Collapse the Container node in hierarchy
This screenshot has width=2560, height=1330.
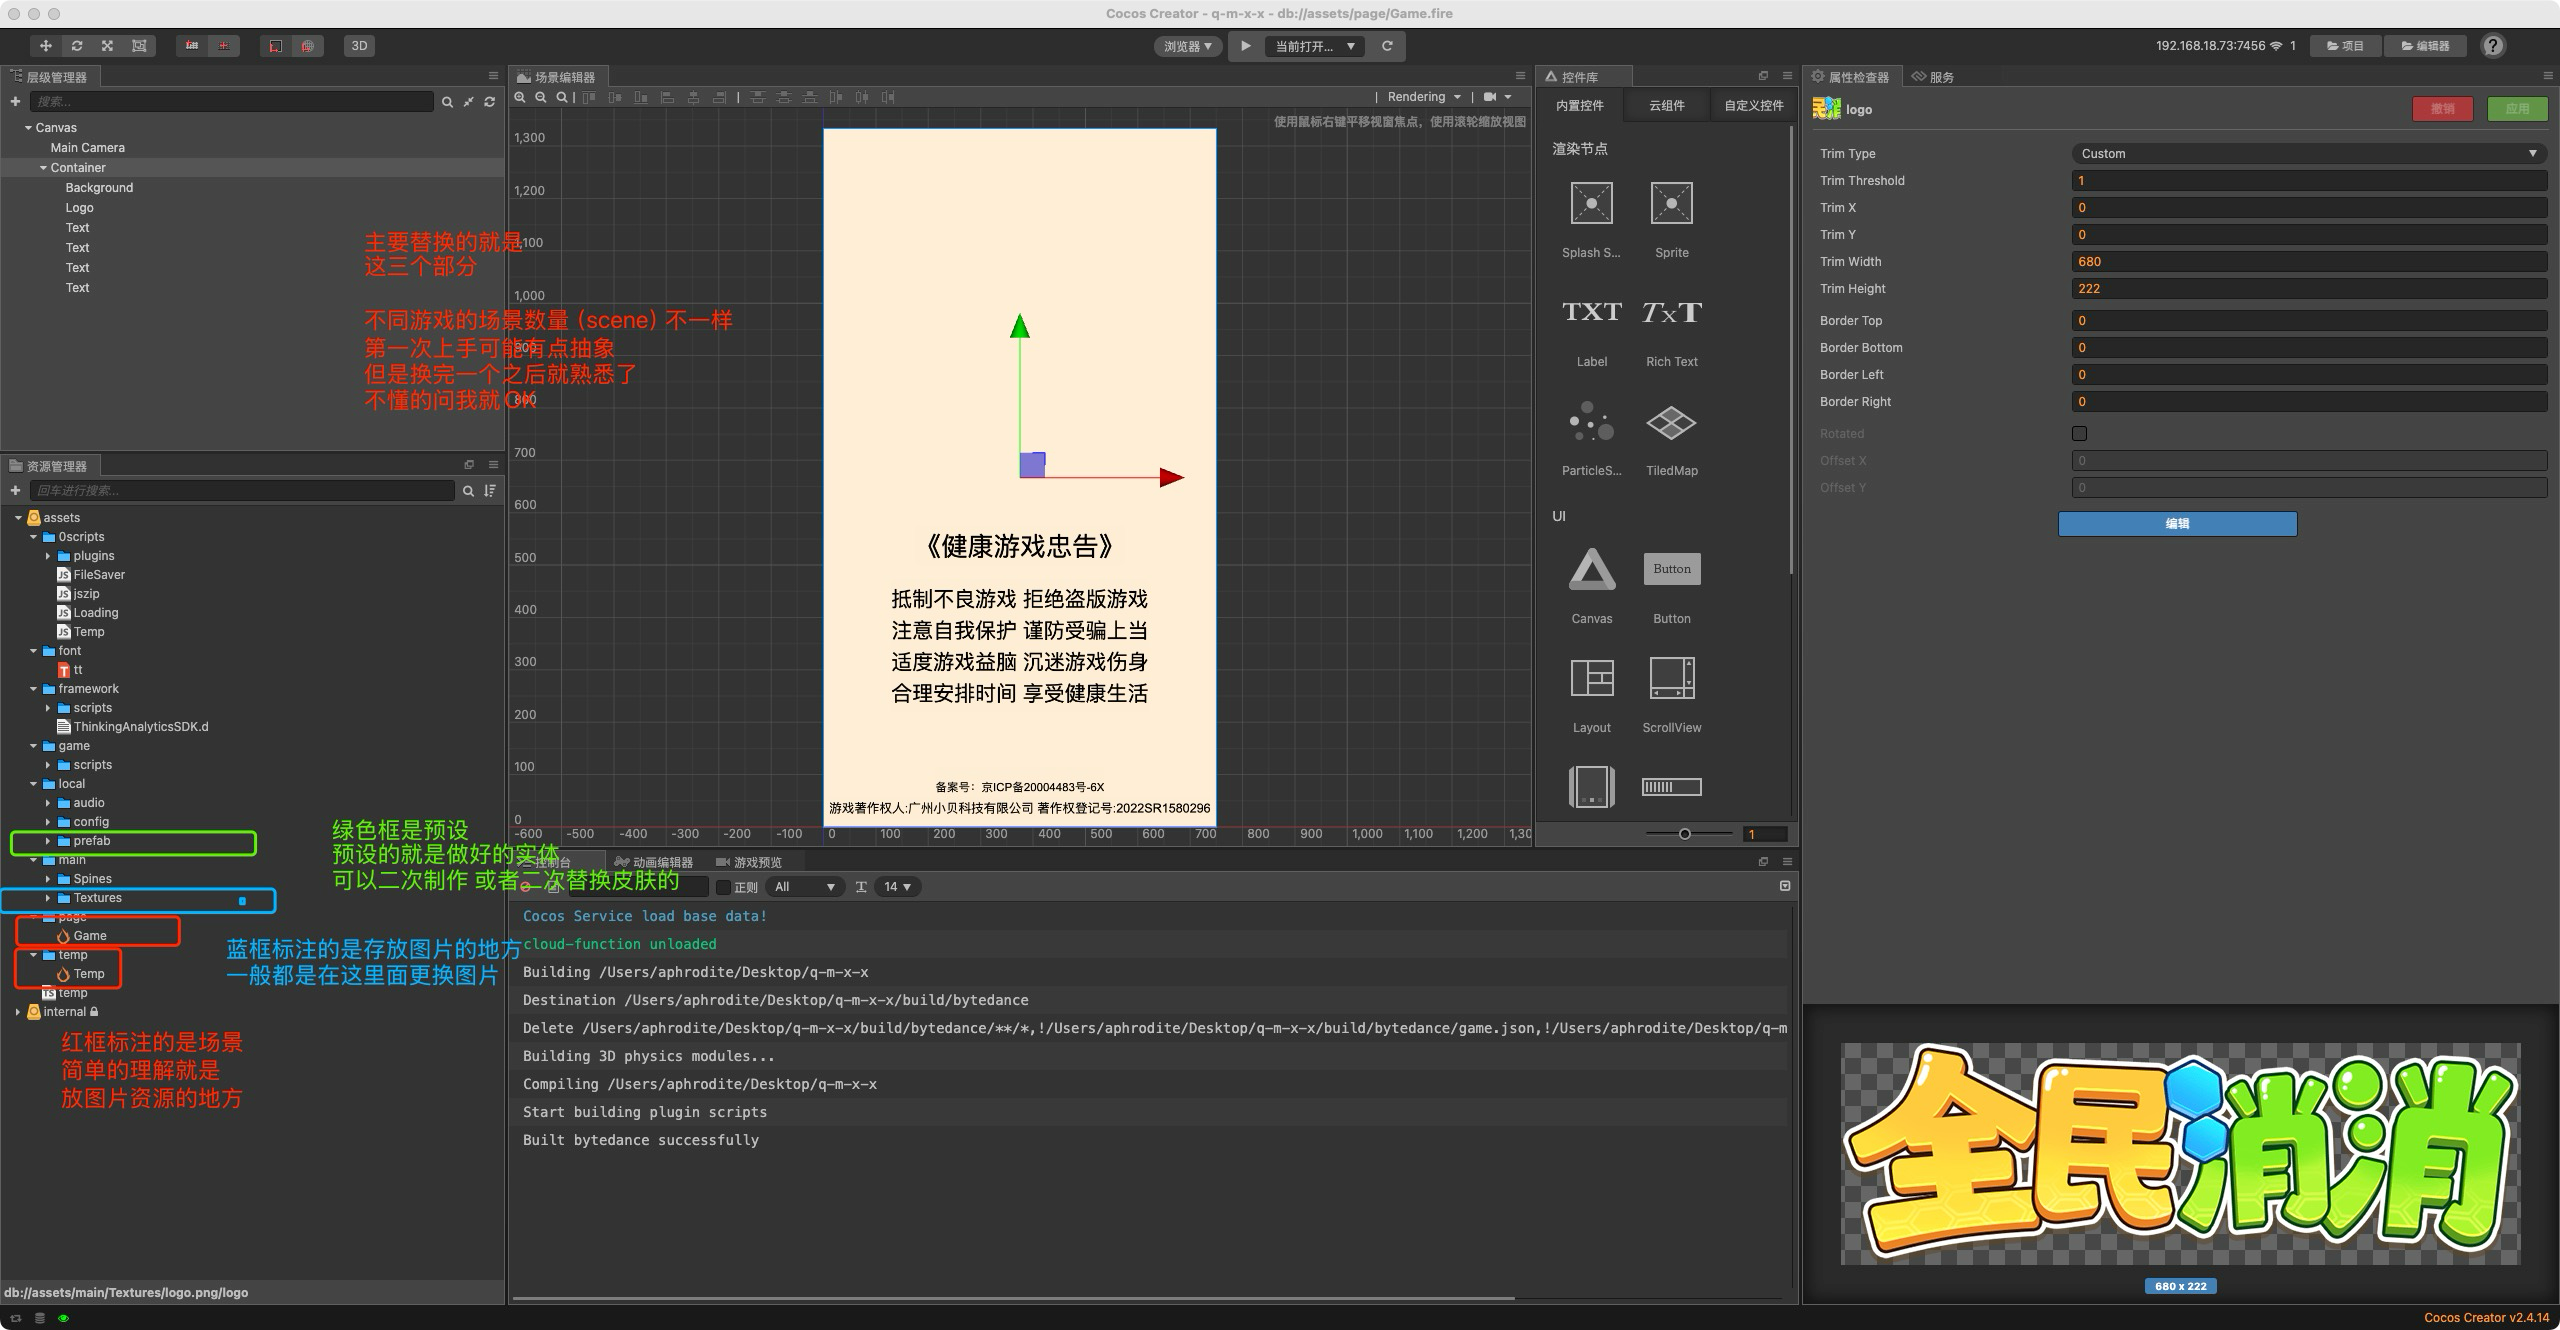point(43,168)
